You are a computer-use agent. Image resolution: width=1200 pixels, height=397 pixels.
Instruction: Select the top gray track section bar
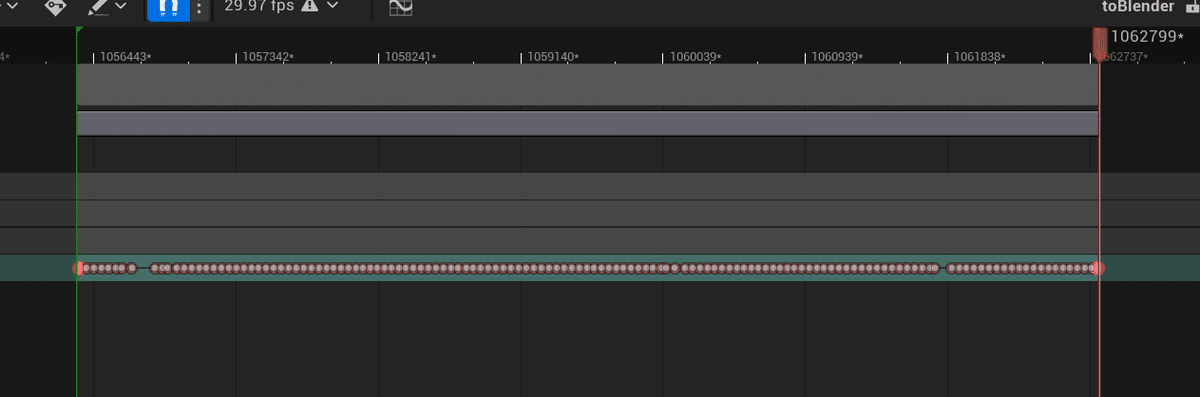(588, 85)
